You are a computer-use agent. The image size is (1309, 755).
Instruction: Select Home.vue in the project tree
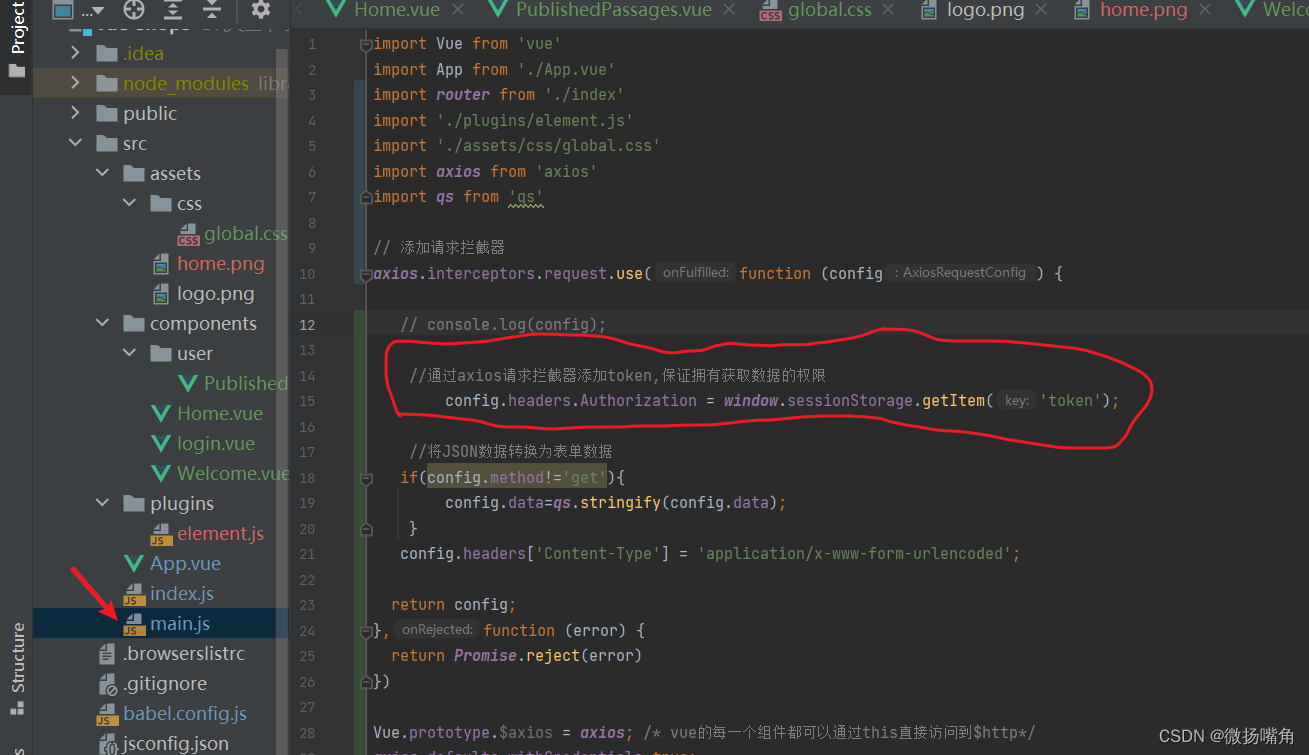pyautogui.click(x=220, y=413)
